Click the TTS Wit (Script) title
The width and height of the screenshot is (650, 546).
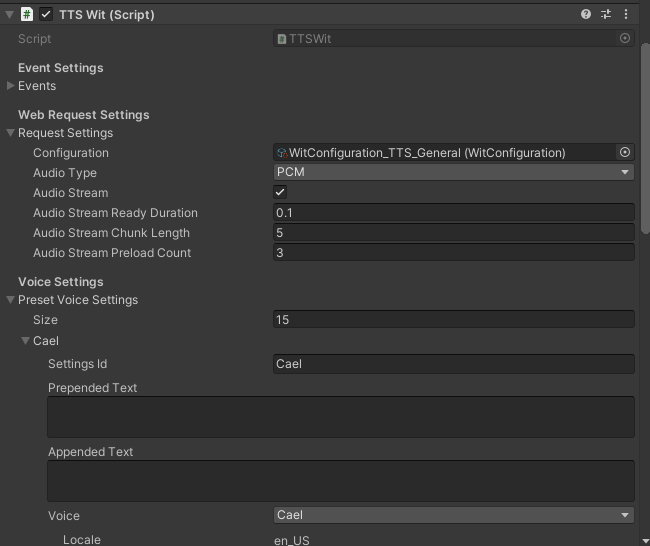[x=107, y=15]
